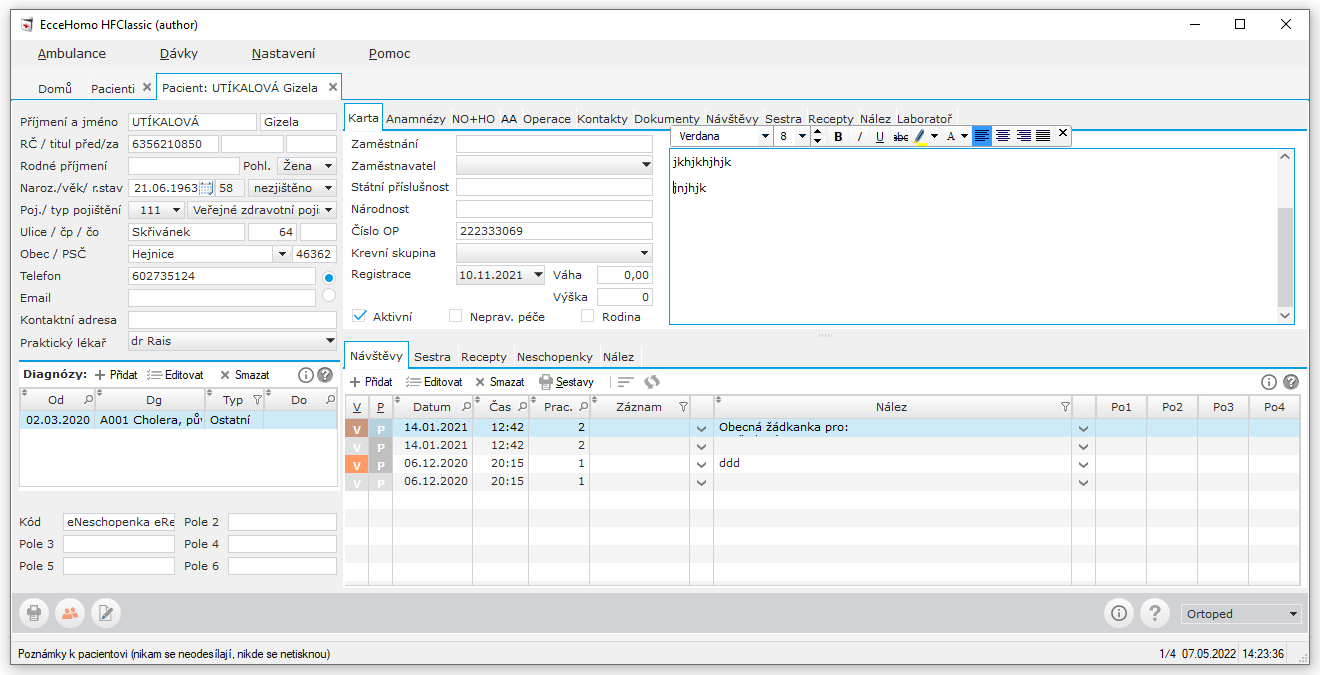Select the radio button beside Telefon
The image size is (1320, 675).
329,276
